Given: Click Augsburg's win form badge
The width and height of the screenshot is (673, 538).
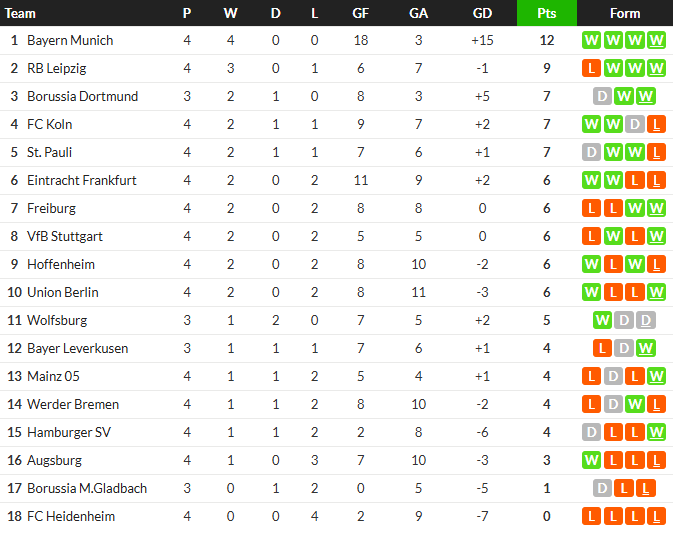Looking at the screenshot, I should tap(591, 461).
